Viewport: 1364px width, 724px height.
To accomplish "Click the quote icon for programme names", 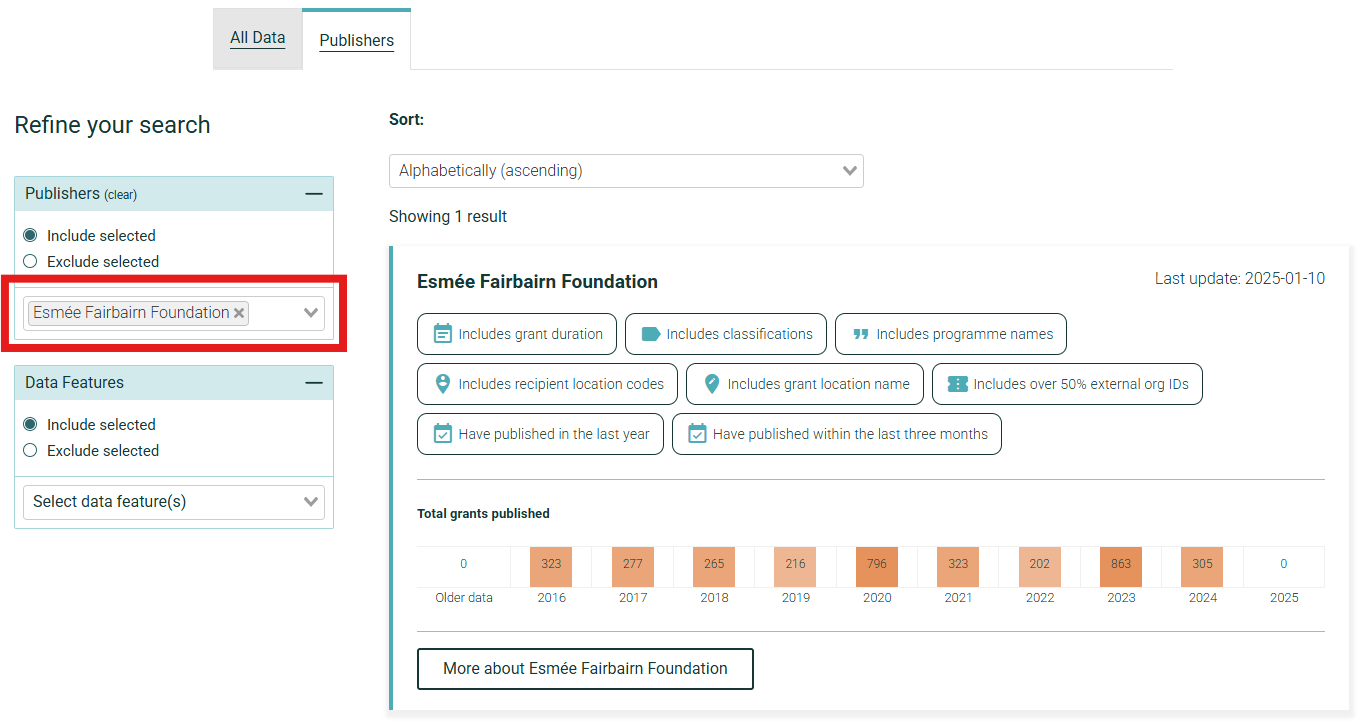I will point(860,335).
